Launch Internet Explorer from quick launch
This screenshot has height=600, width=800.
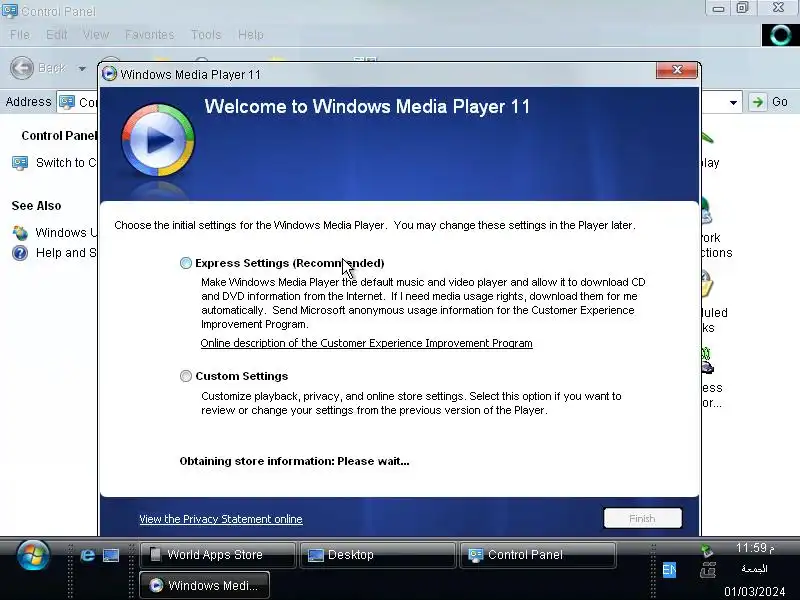click(87, 555)
